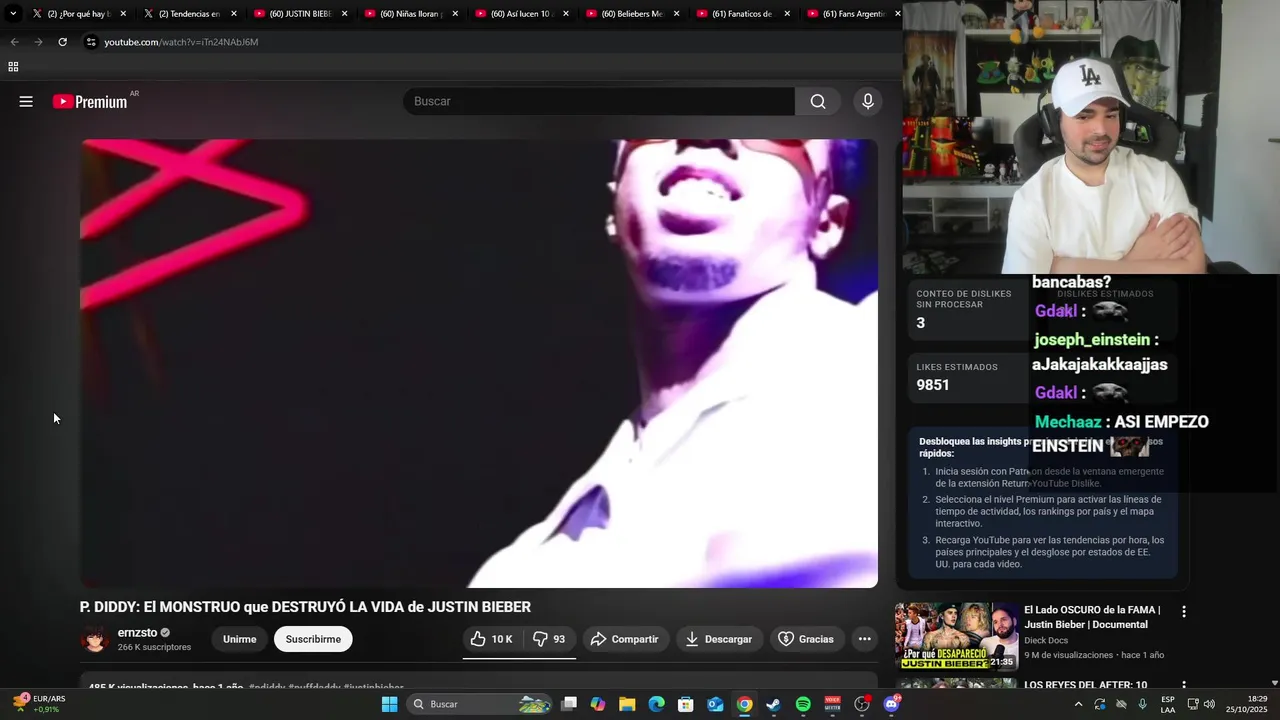The image size is (1280, 720).
Task: Switch to the ¿Por qué hay X tab
Action: click(x=77, y=14)
